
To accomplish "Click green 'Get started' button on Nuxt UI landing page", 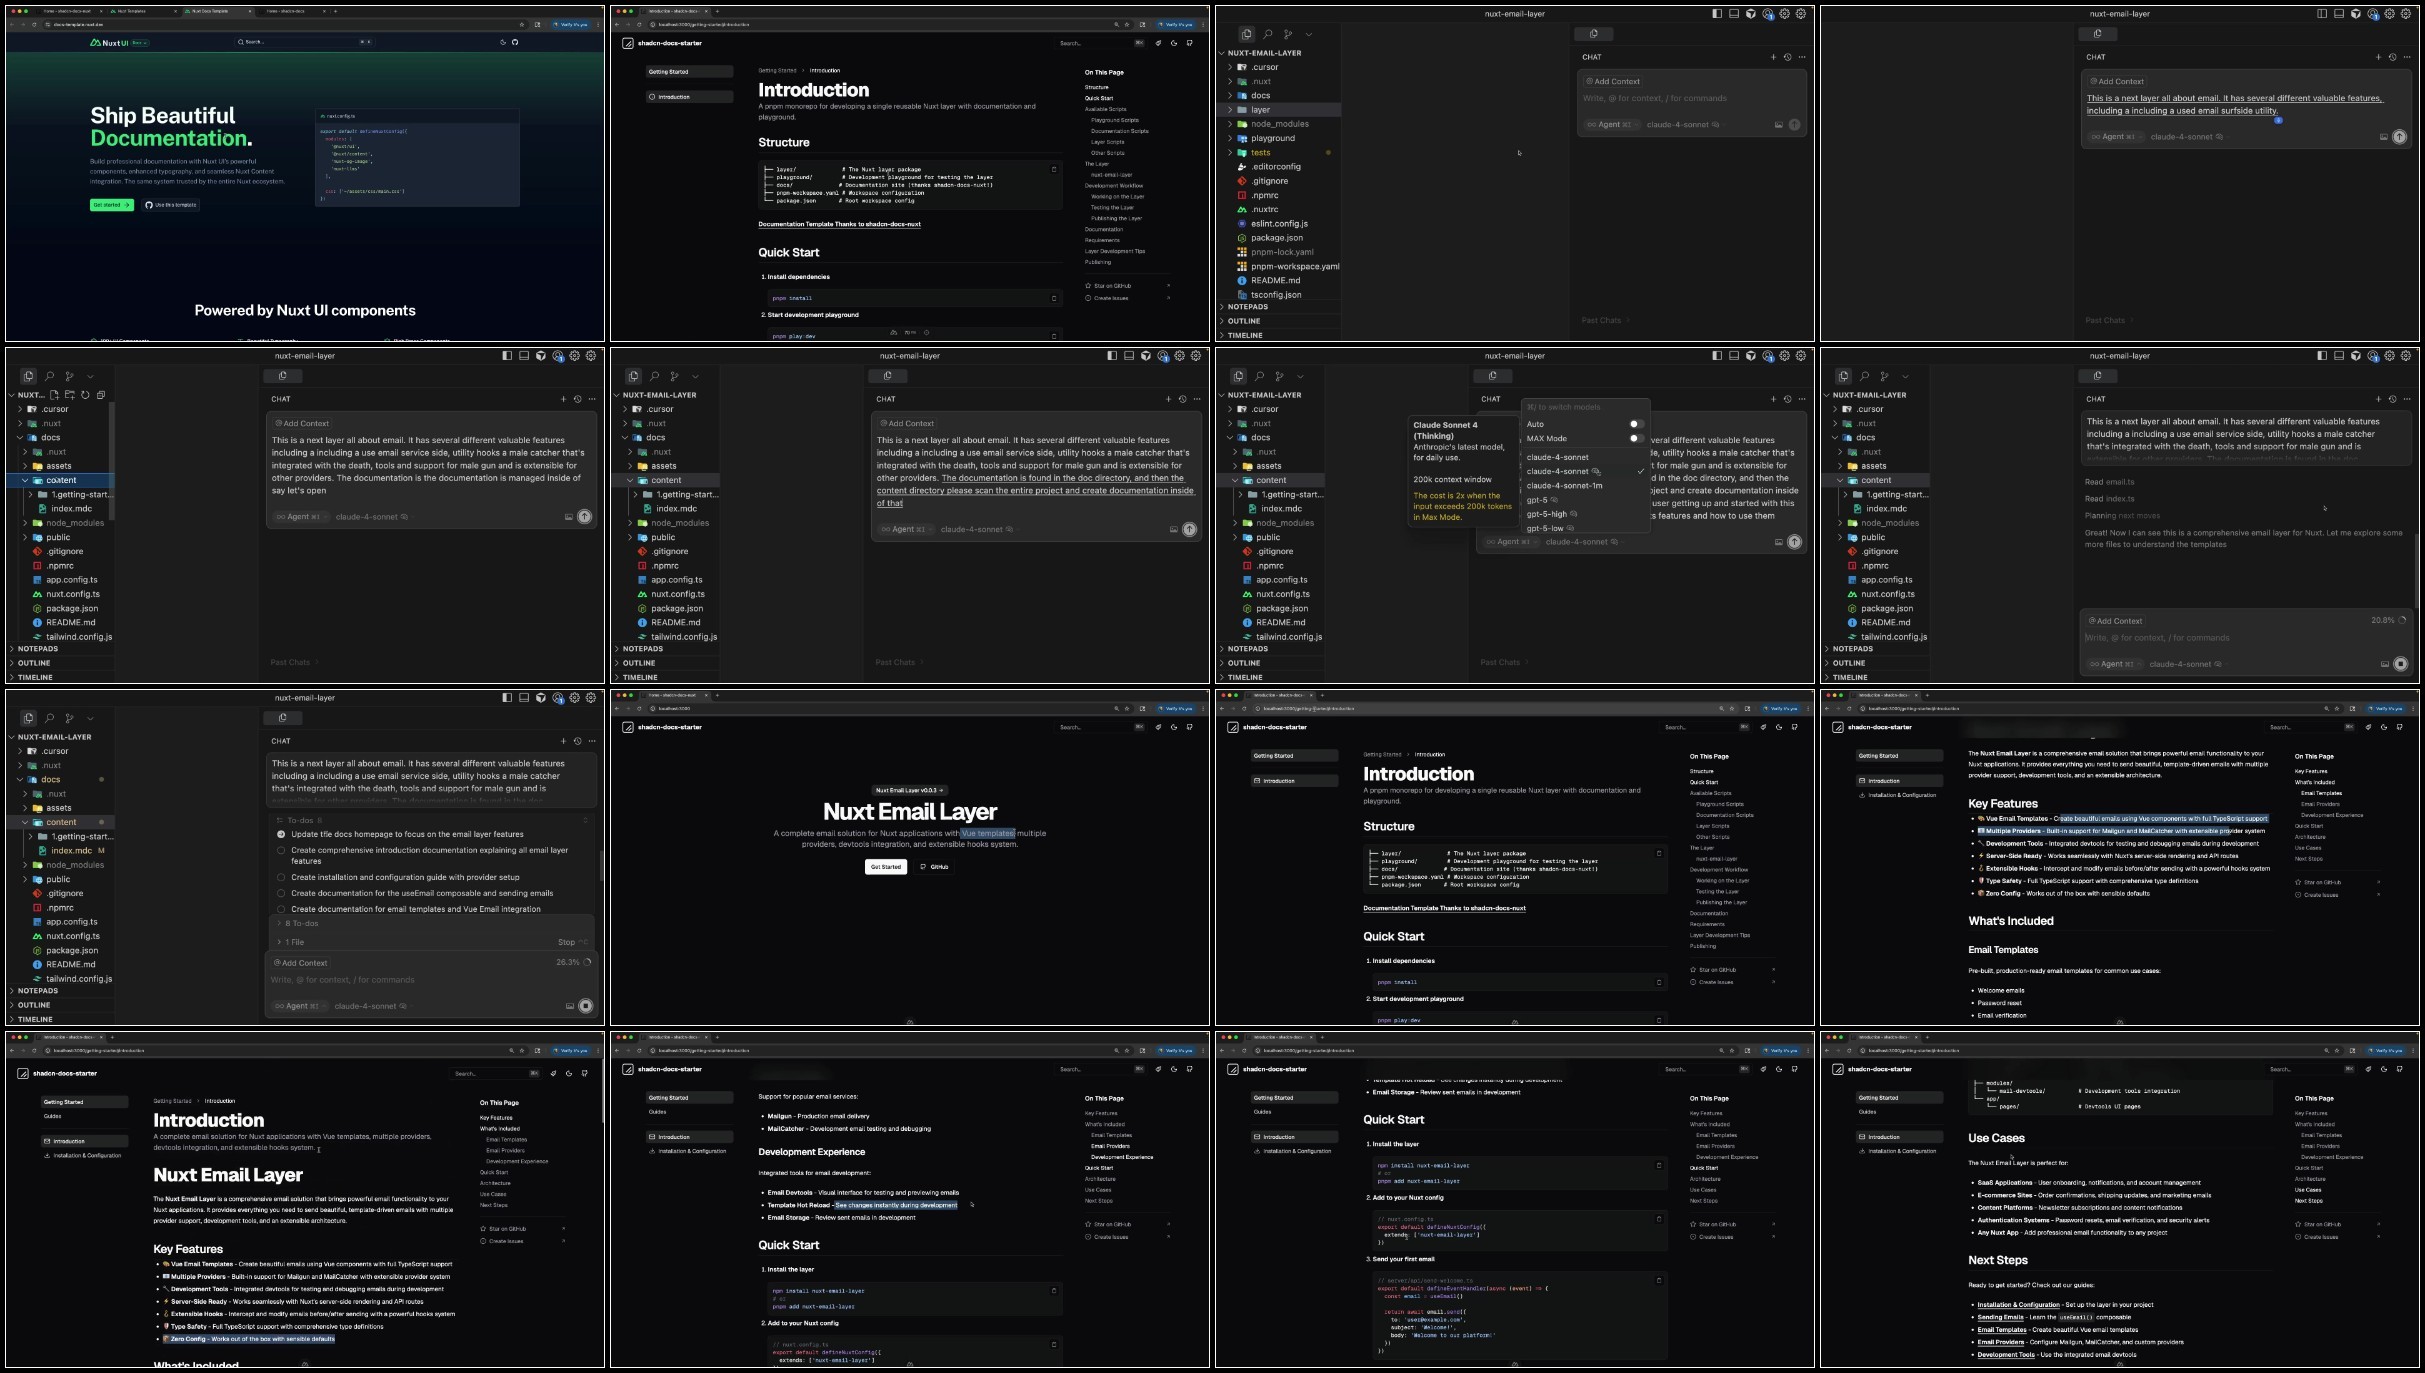I will pyautogui.click(x=111, y=205).
